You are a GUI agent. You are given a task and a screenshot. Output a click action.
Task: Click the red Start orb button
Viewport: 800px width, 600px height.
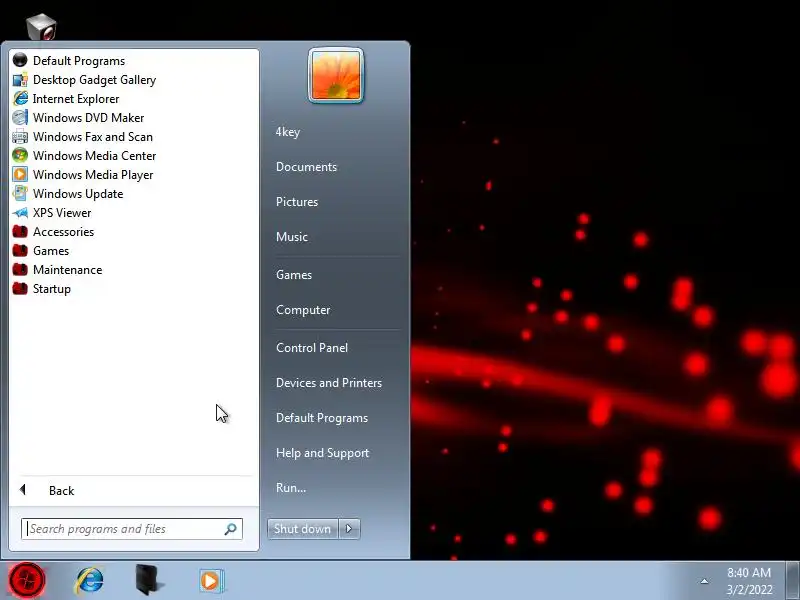tap(27, 580)
